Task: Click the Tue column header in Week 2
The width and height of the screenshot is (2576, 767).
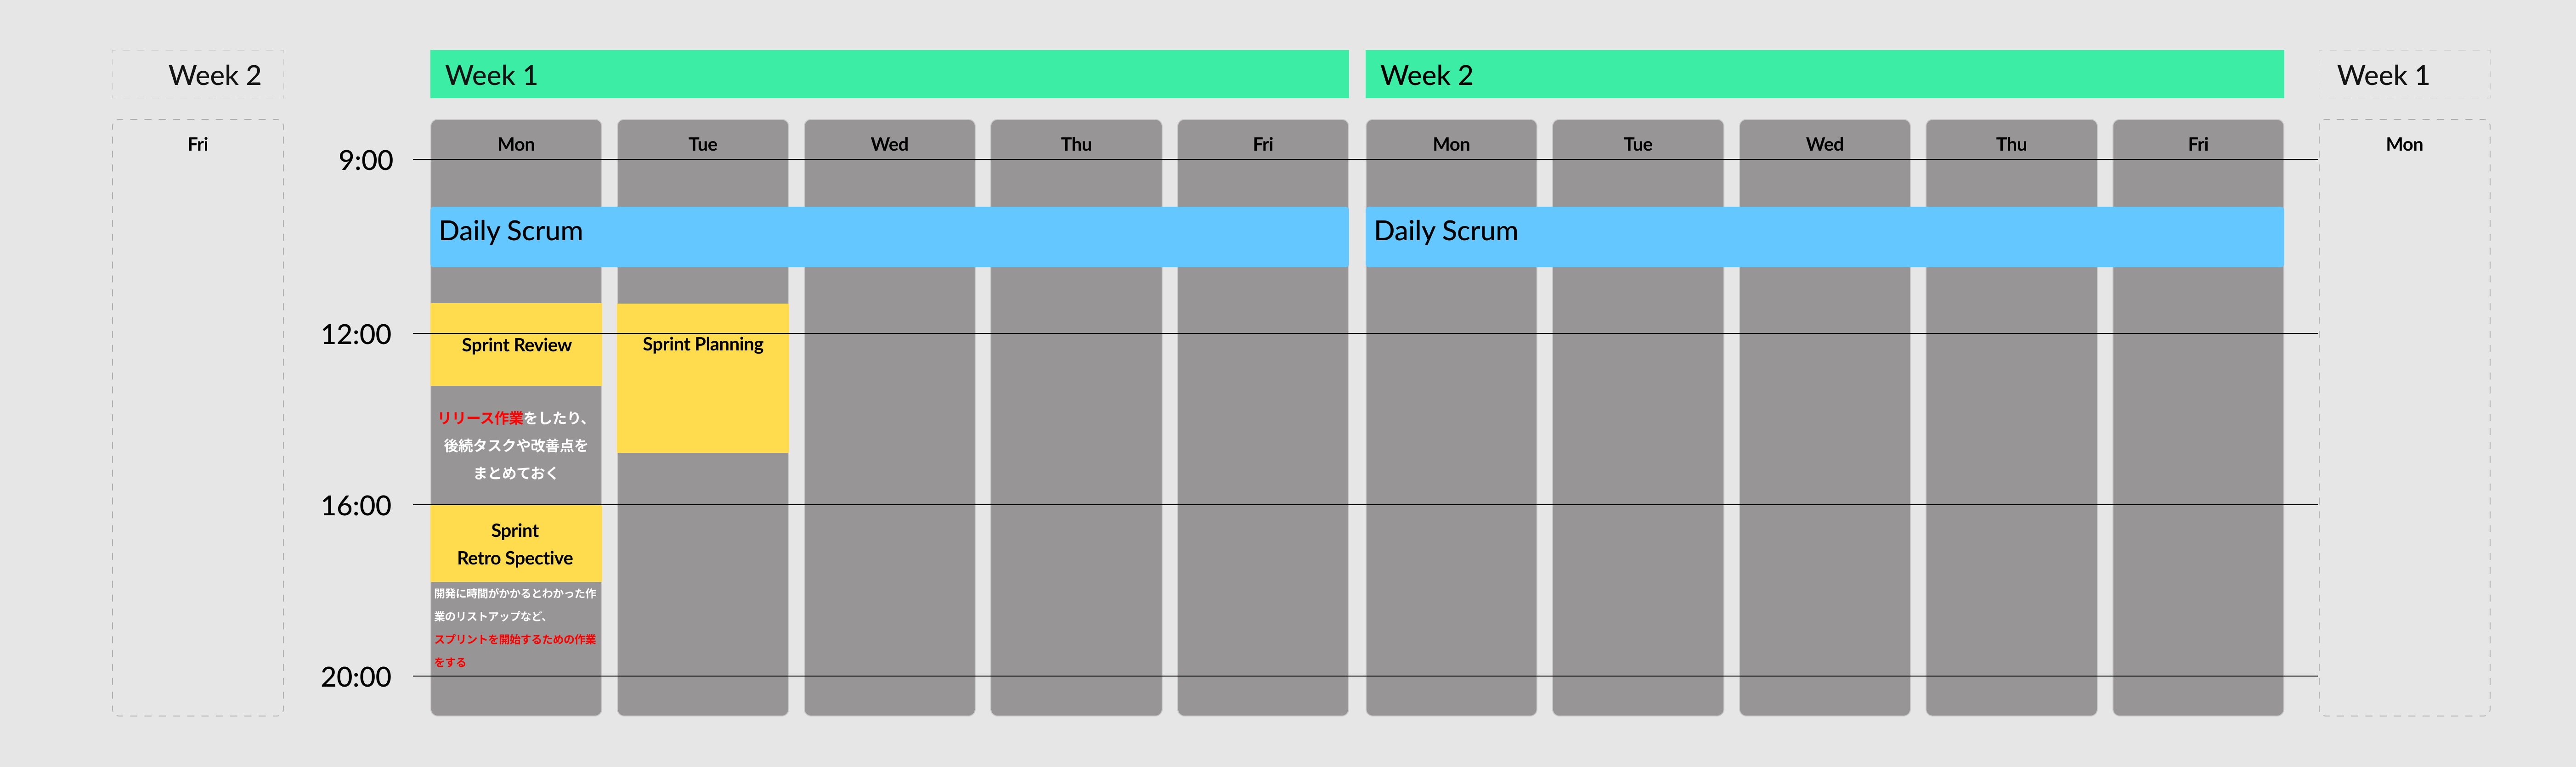Action: point(1637,144)
